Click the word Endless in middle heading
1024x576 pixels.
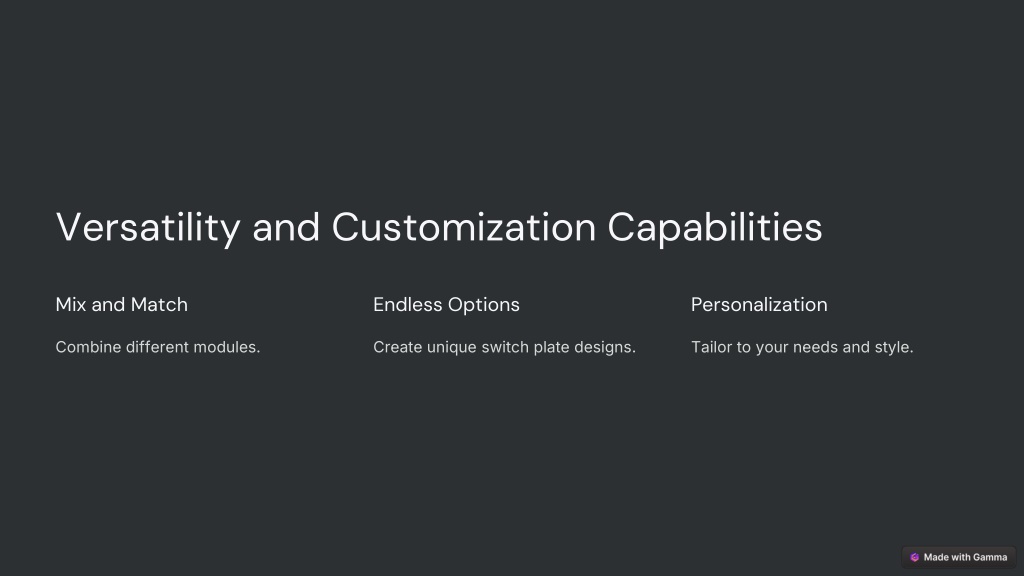point(408,304)
